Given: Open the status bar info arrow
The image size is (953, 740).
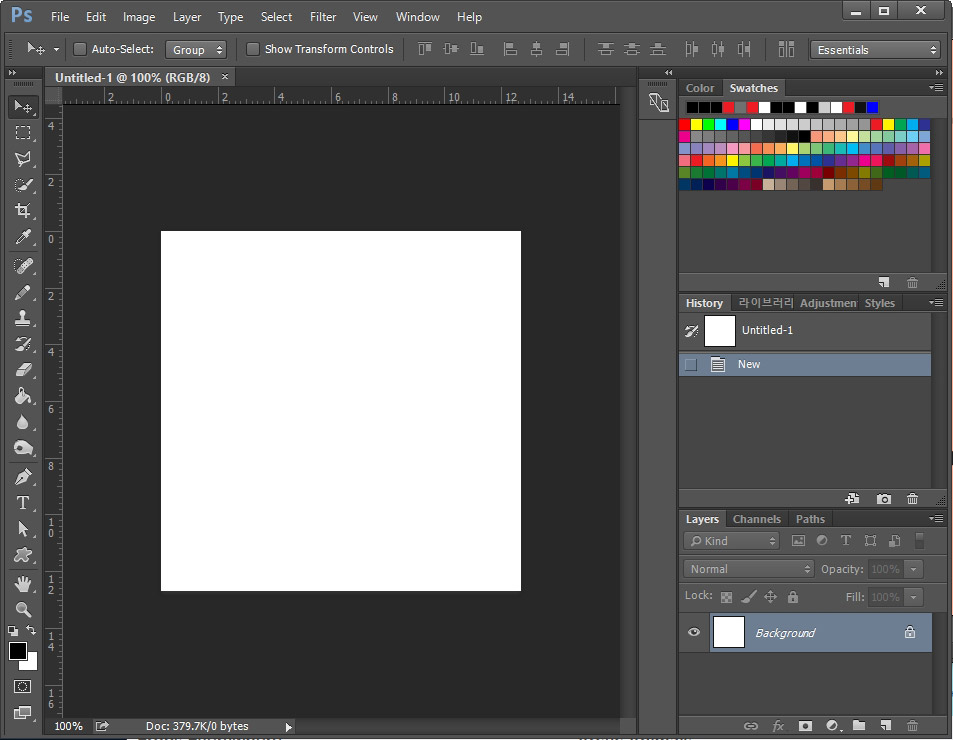Looking at the screenshot, I should [289, 727].
